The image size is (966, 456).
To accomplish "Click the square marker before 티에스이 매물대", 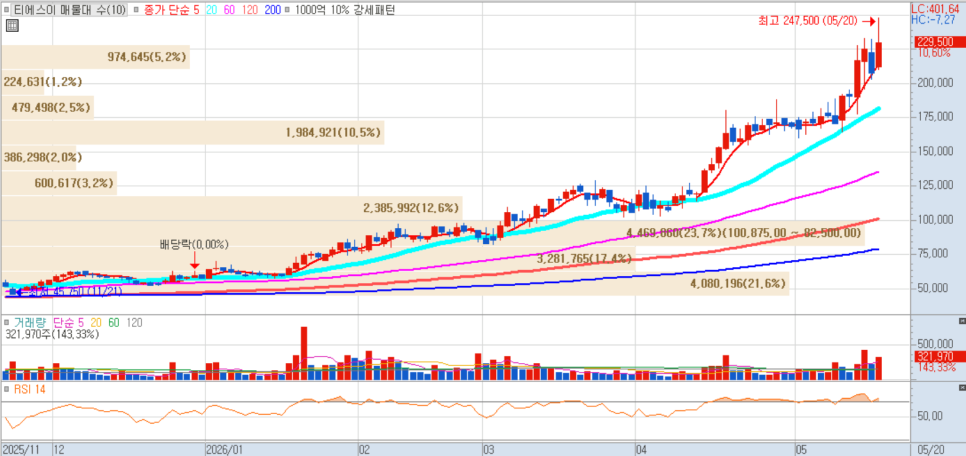I will pyautogui.click(x=7, y=9).
